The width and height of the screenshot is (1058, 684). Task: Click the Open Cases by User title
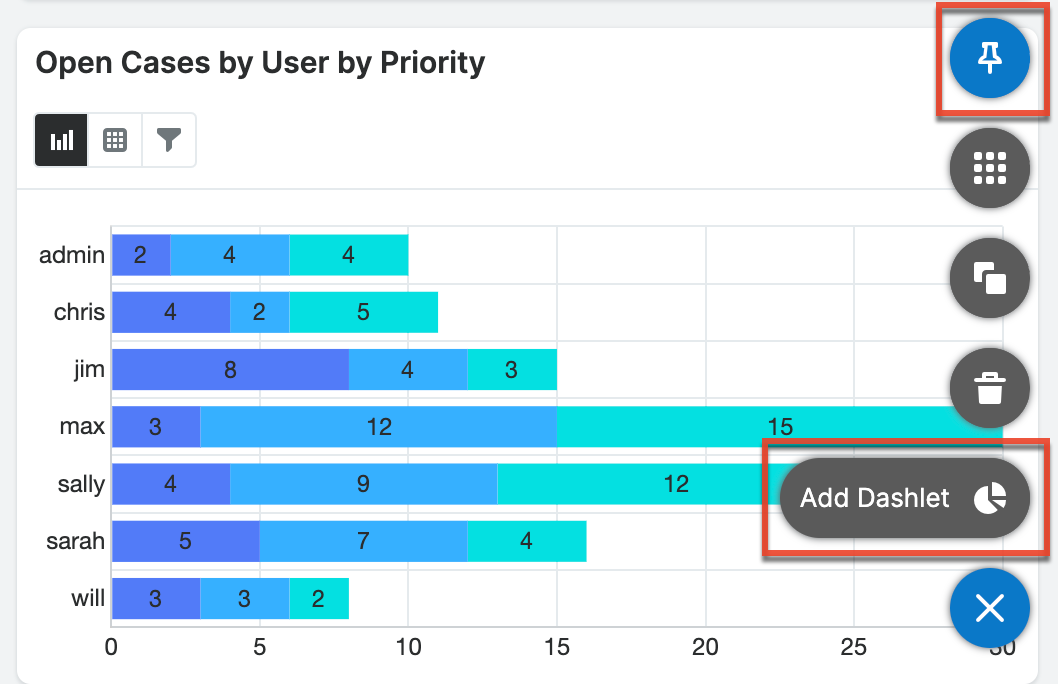coord(260,63)
